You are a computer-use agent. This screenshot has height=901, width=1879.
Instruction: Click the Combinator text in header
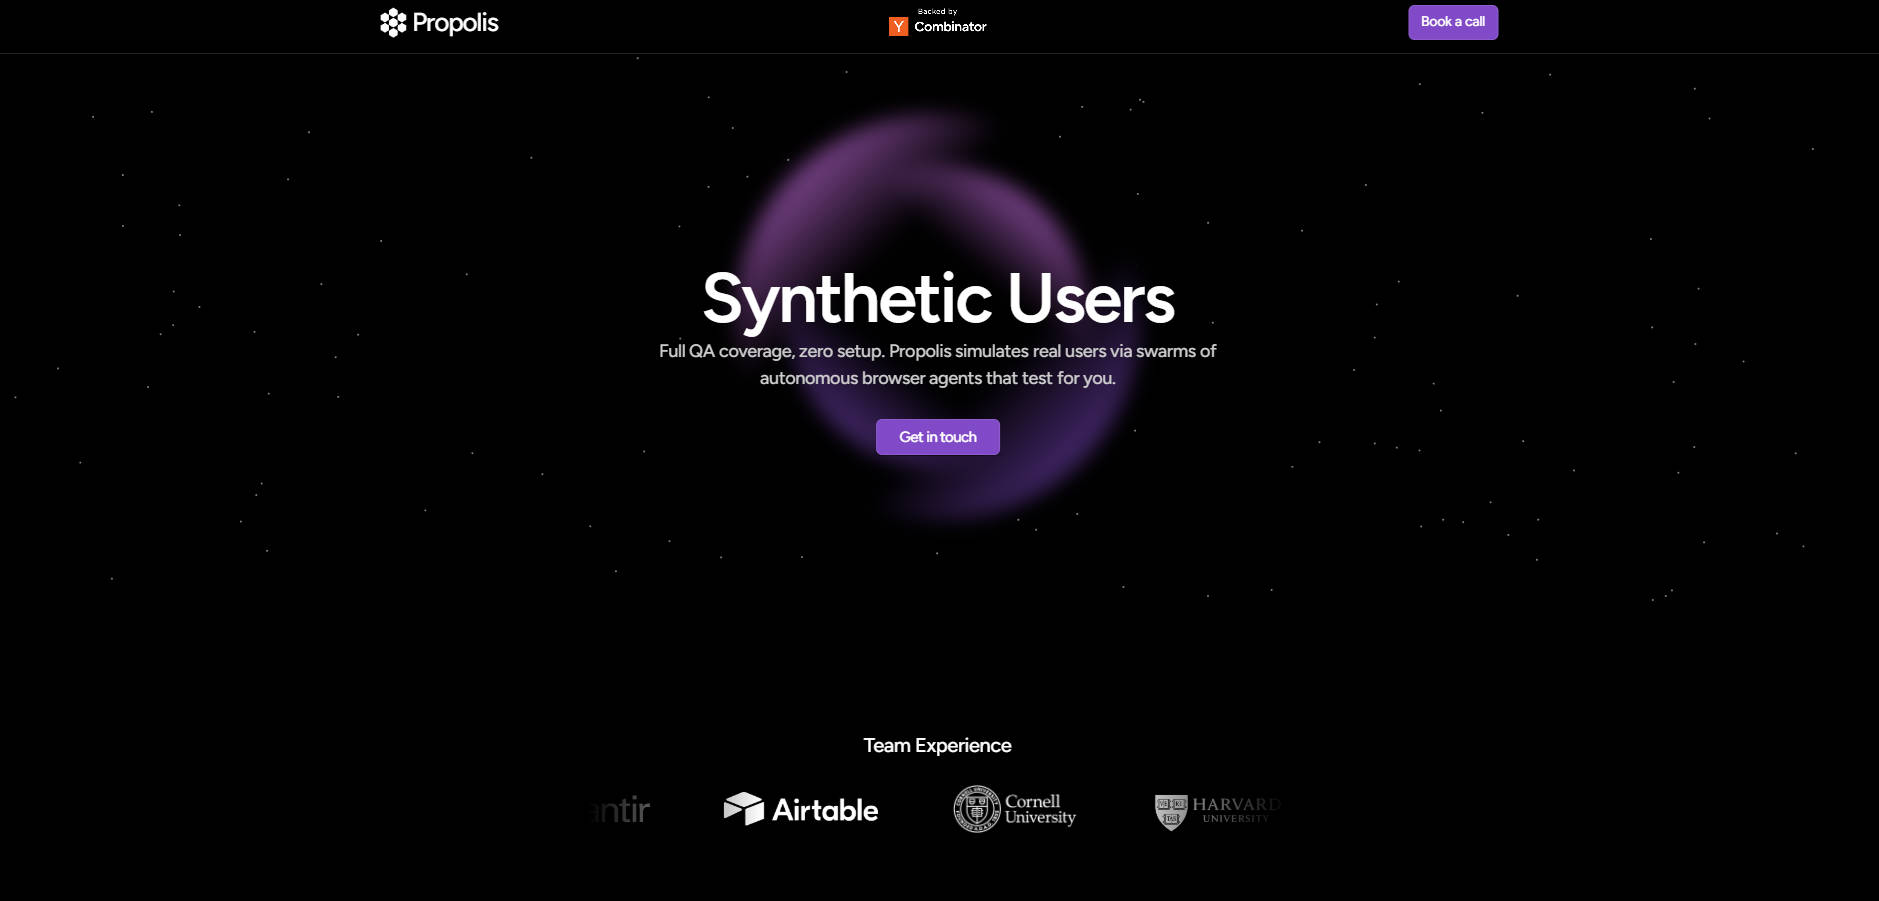tap(950, 27)
